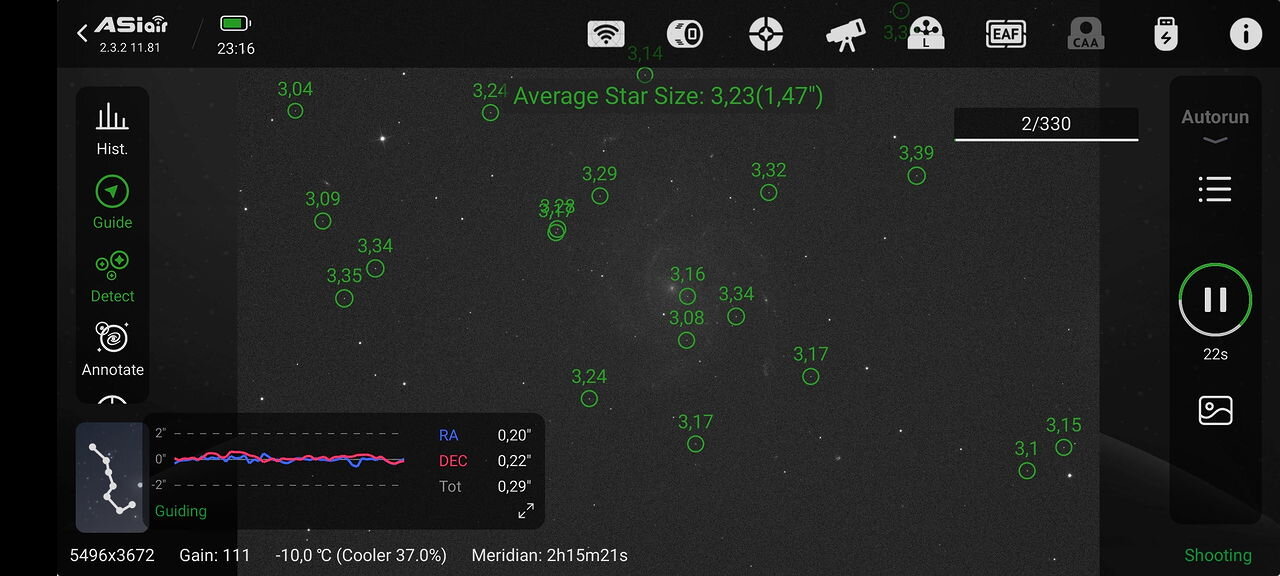Toggle star Detect tool
Screen dimensions: 1280x576
click(112, 276)
